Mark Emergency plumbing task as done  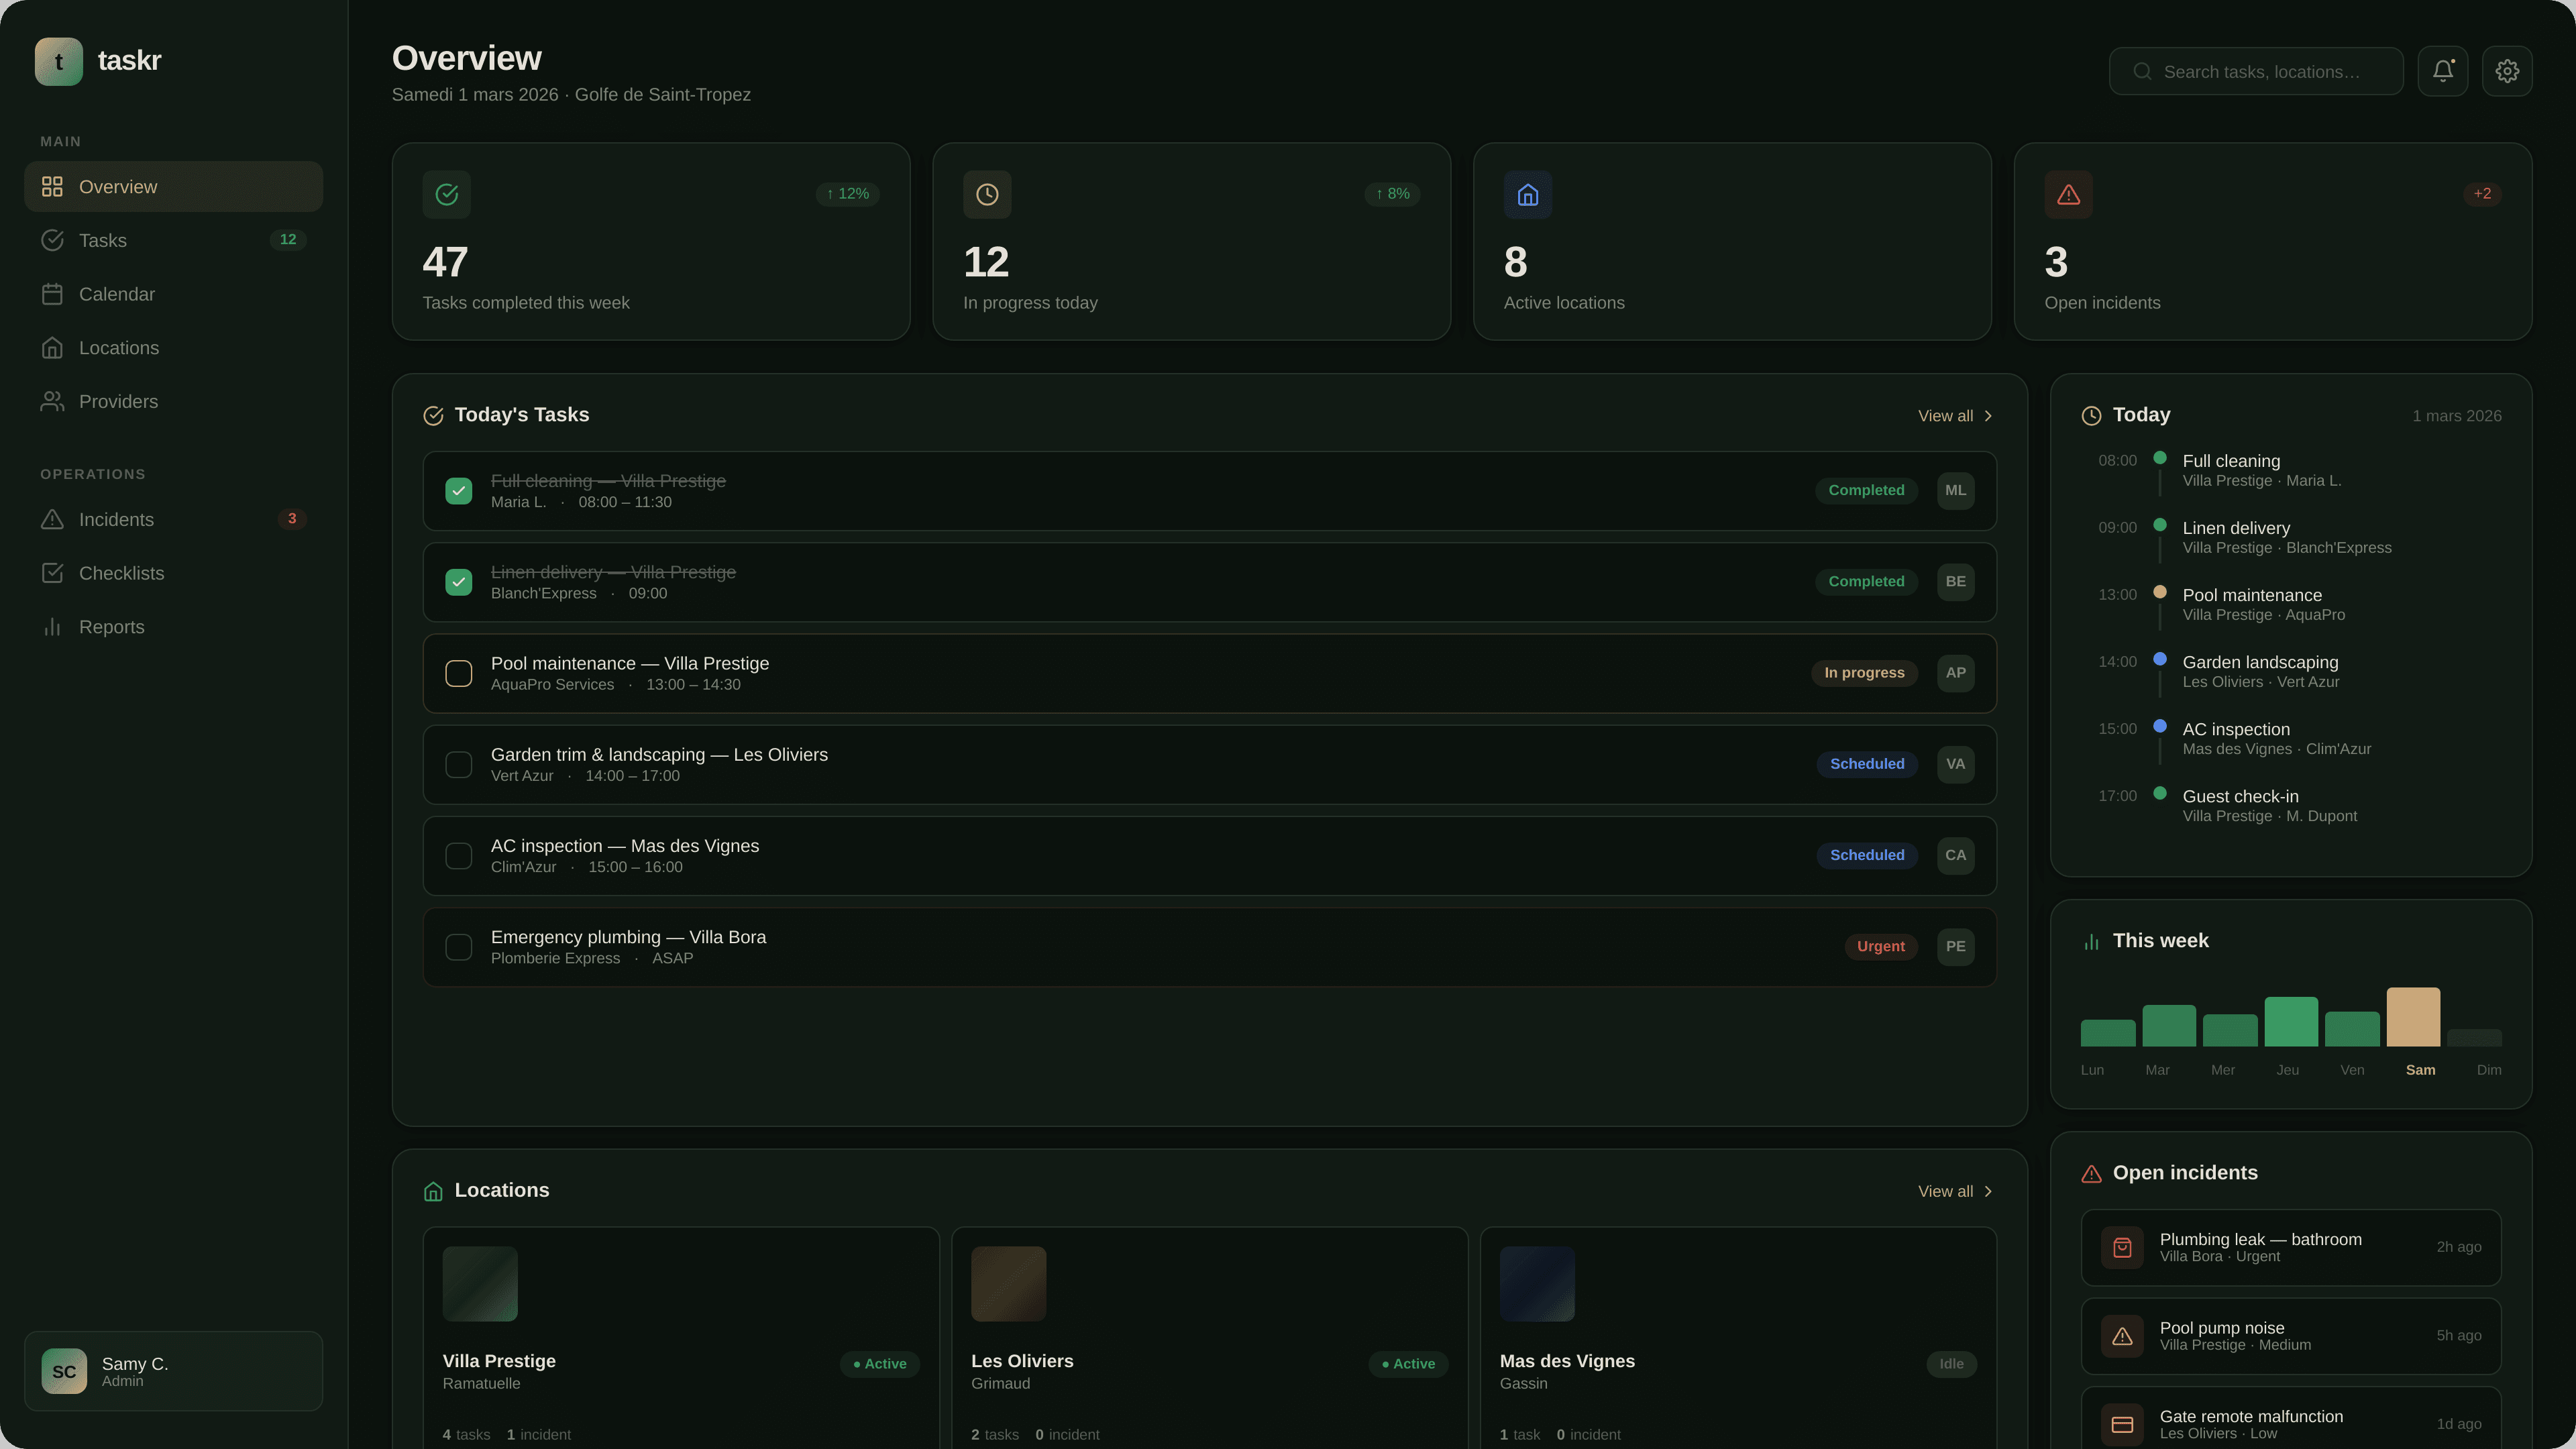tap(458, 947)
